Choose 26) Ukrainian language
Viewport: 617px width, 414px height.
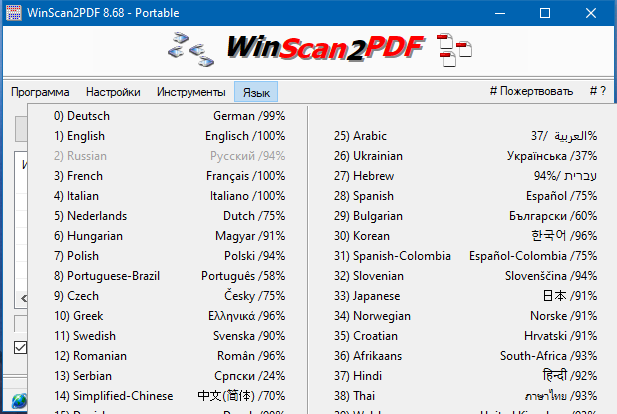(x=463, y=156)
